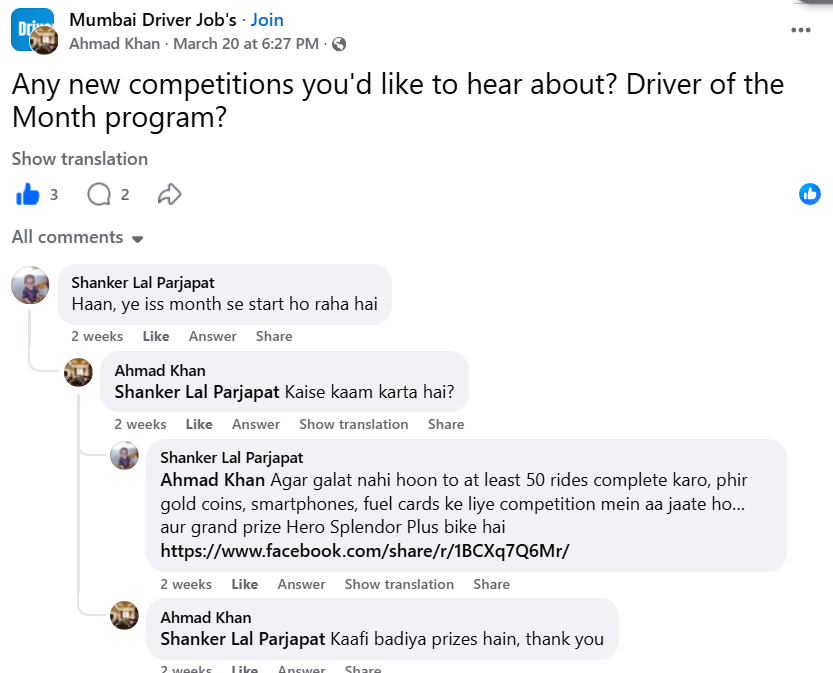
Task: Click the public globe audience icon
Action: point(339,44)
